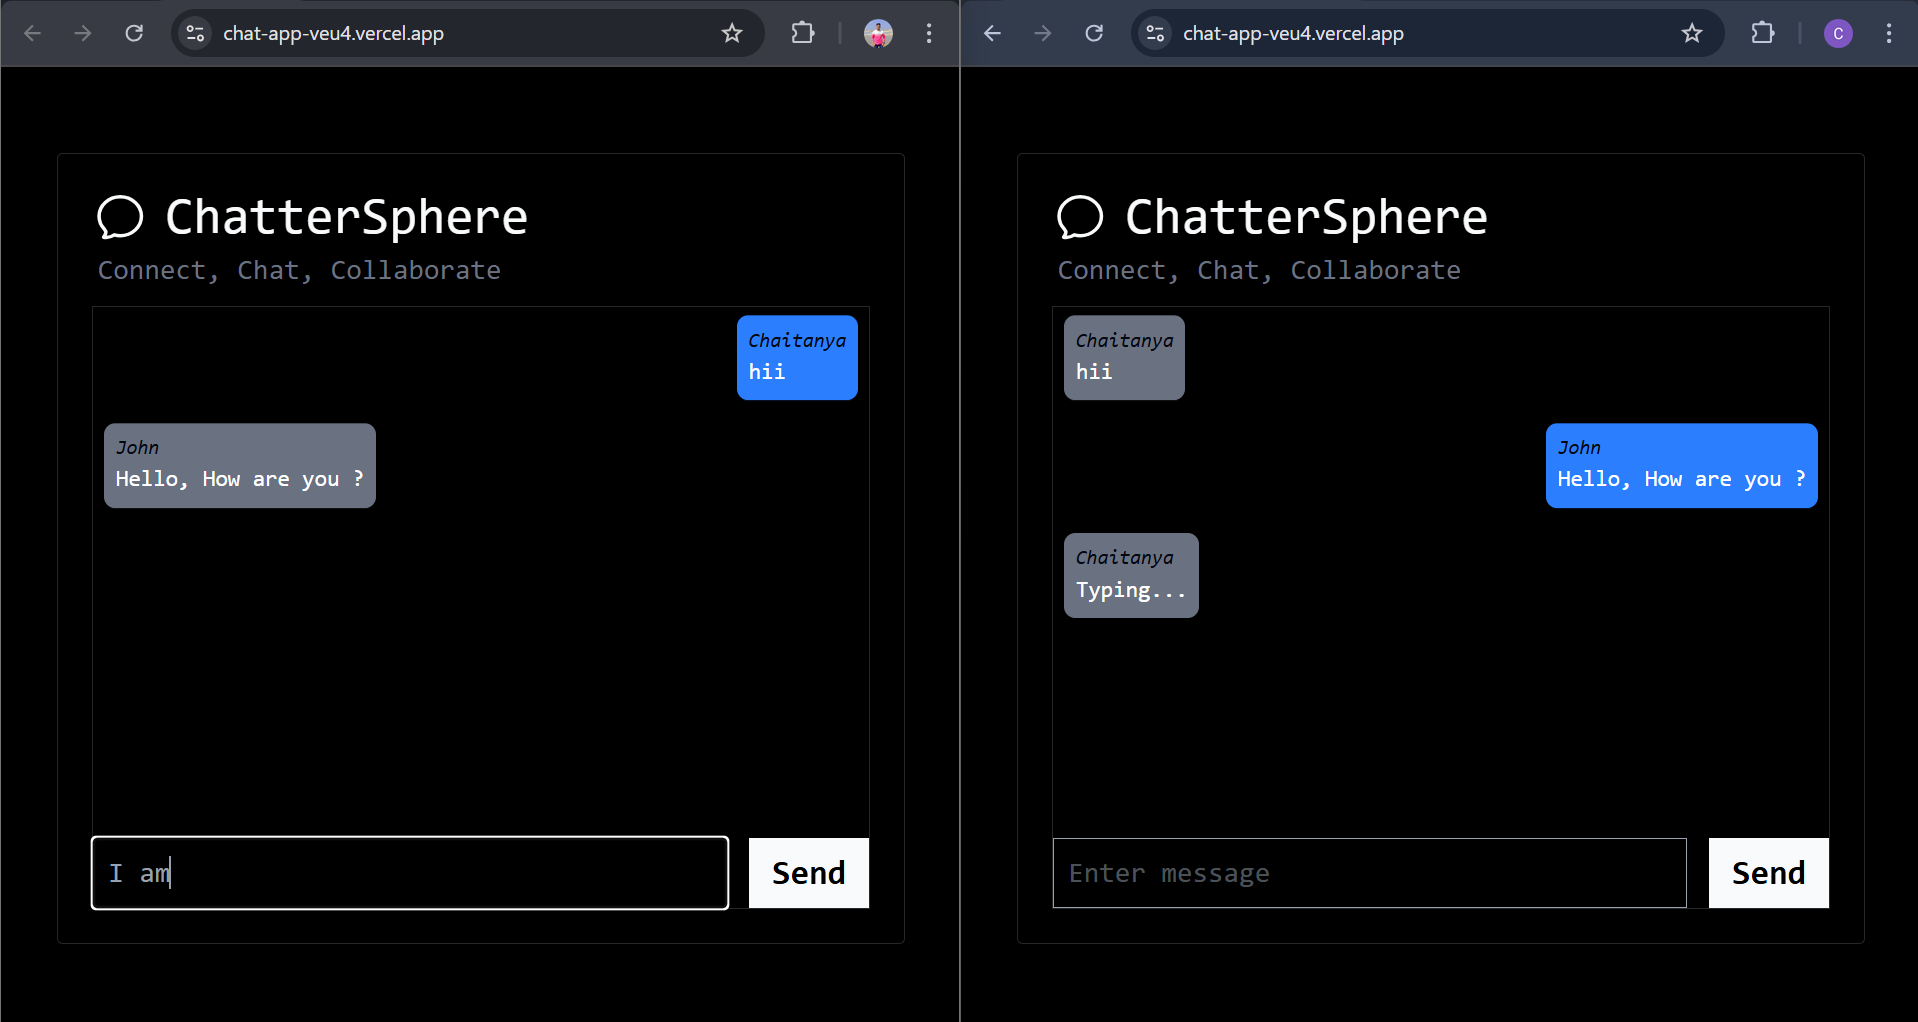Image resolution: width=1918 pixels, height=1022 pixels.
Task: Click the forward arrow in the right browser window
Action: (1043, 33)
